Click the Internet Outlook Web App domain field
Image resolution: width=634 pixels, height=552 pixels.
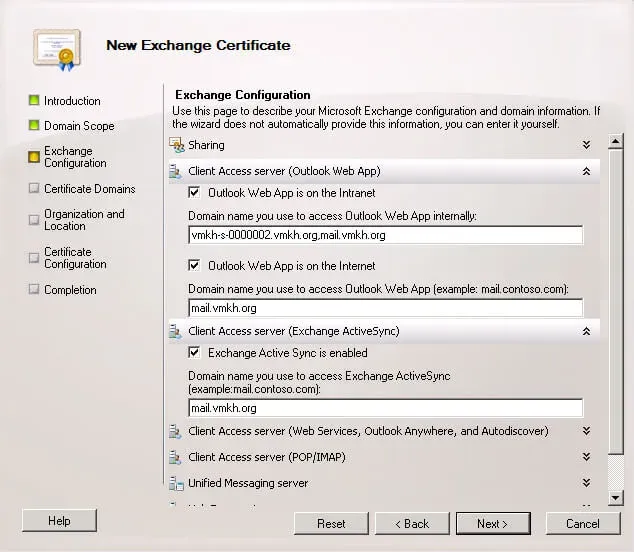pos(386,308)
